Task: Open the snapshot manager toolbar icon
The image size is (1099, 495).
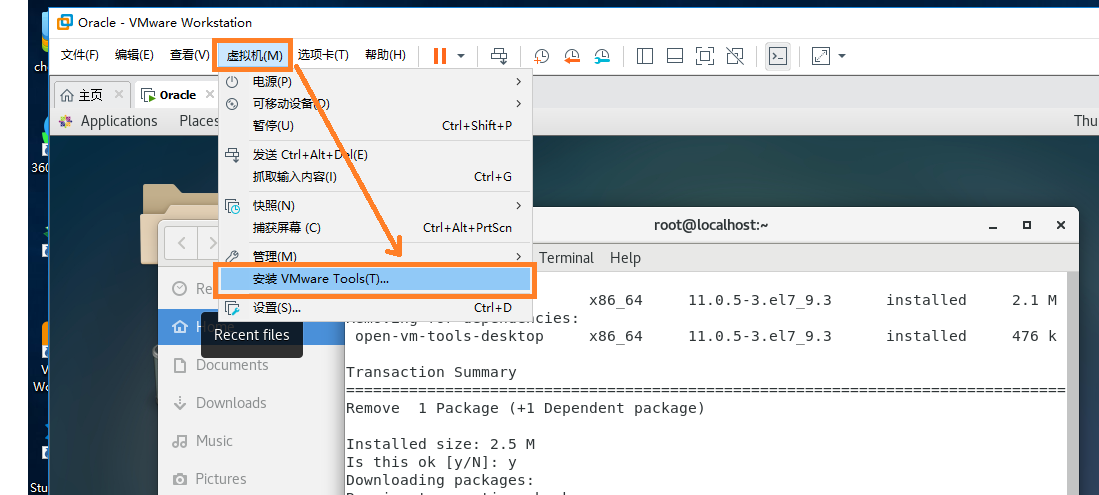Action: click(x=602, y=56)
